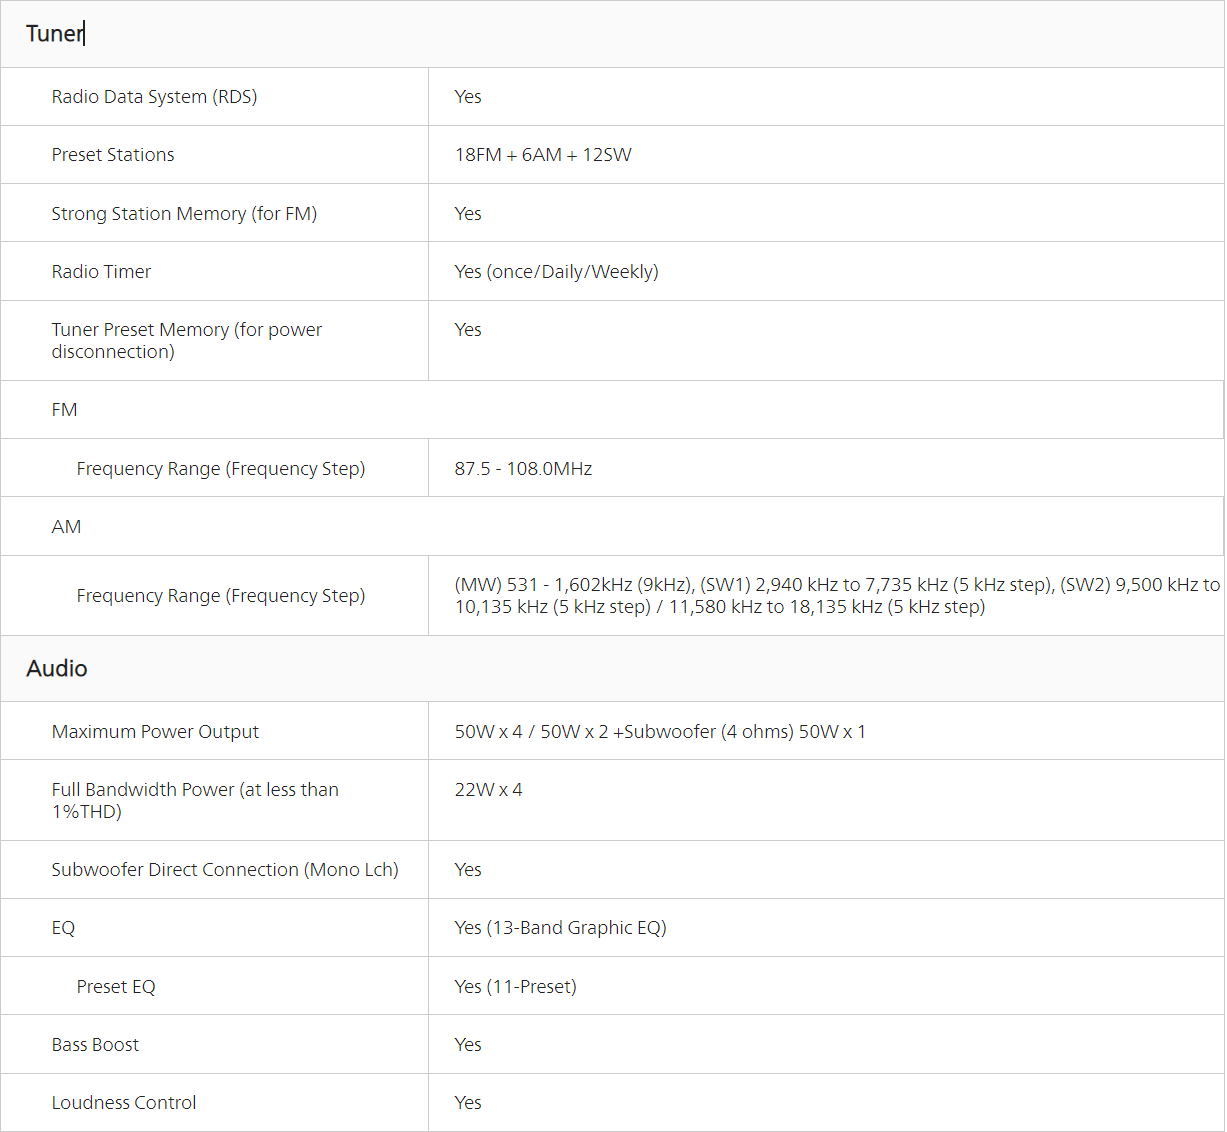This screenshot has height=1132, width=1227.
Task: Click Subwoofer Direct Connection (Mono Lch) label
Action: click(x=225, y=870)
